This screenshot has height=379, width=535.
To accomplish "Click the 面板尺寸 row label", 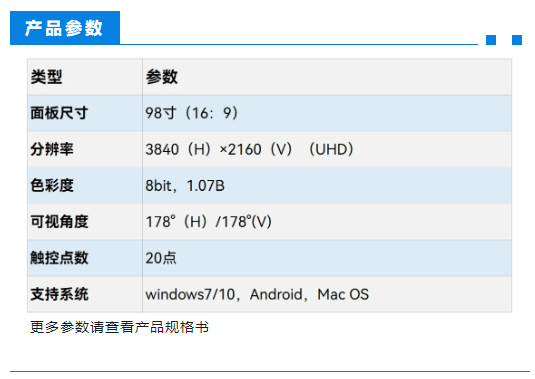I will coord(59,113).
